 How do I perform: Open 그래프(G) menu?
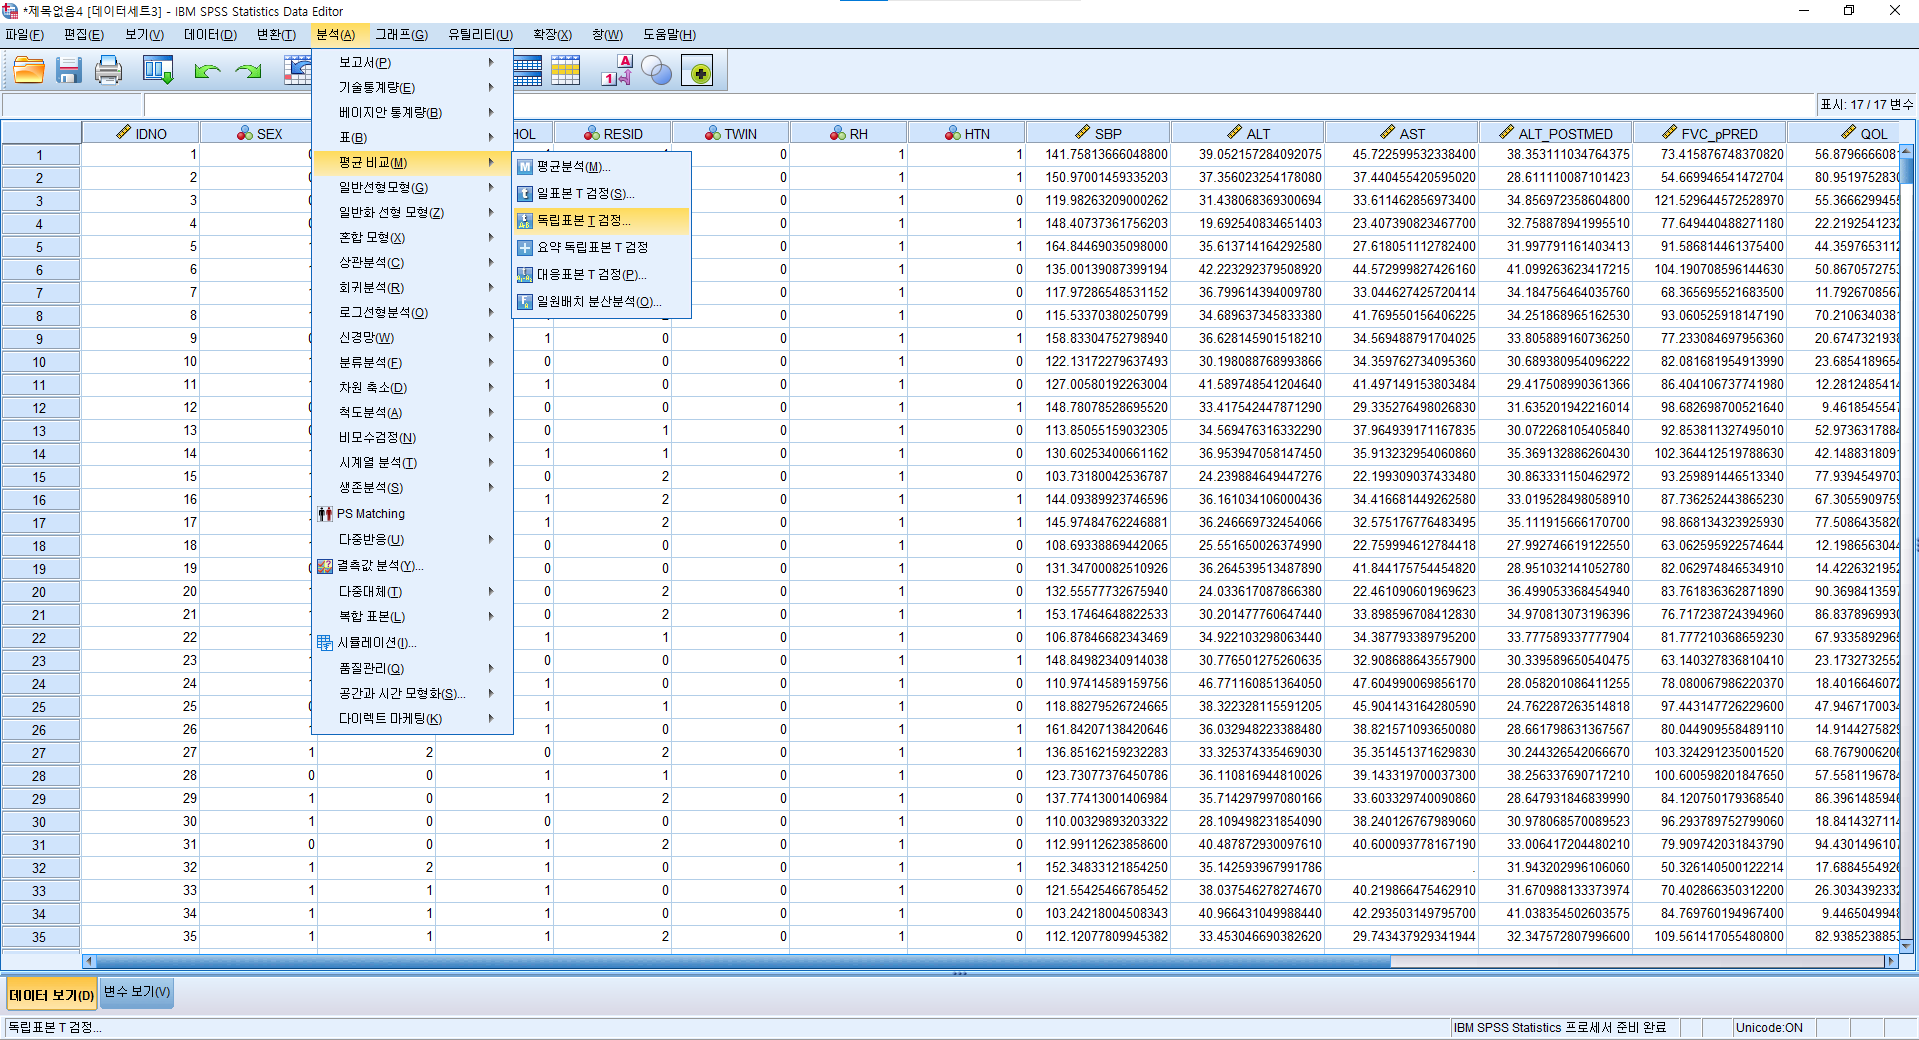coord(401,35)
